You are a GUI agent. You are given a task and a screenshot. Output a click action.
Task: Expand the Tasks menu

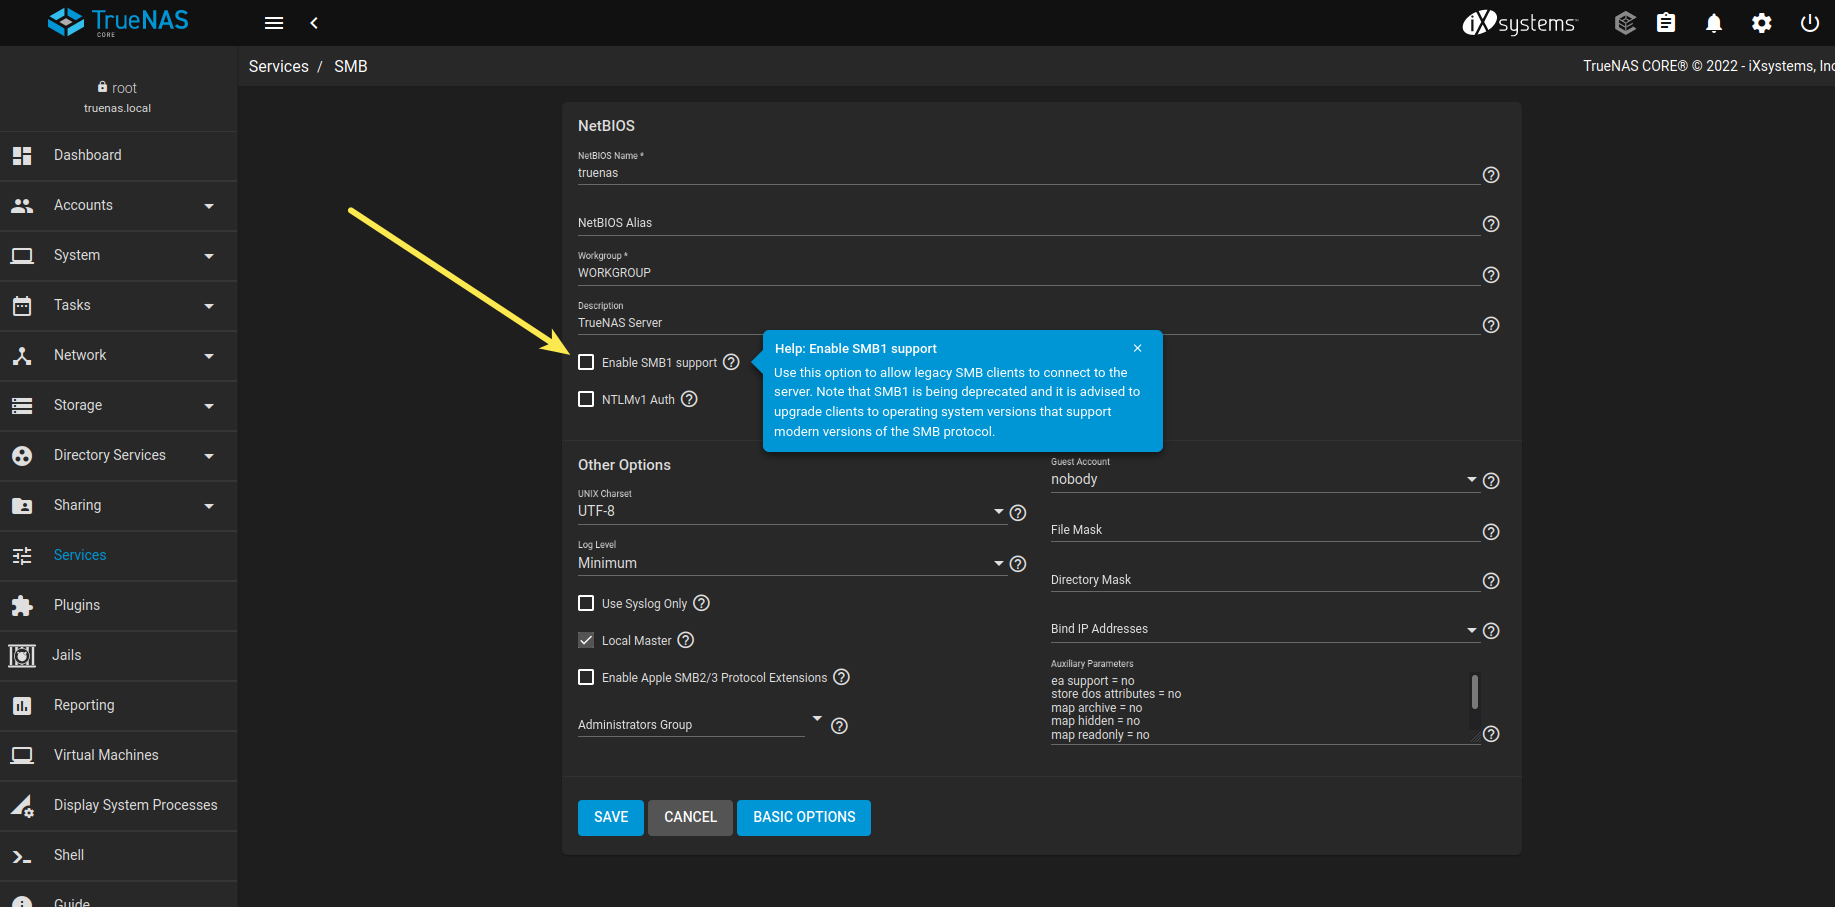(118, 305)
